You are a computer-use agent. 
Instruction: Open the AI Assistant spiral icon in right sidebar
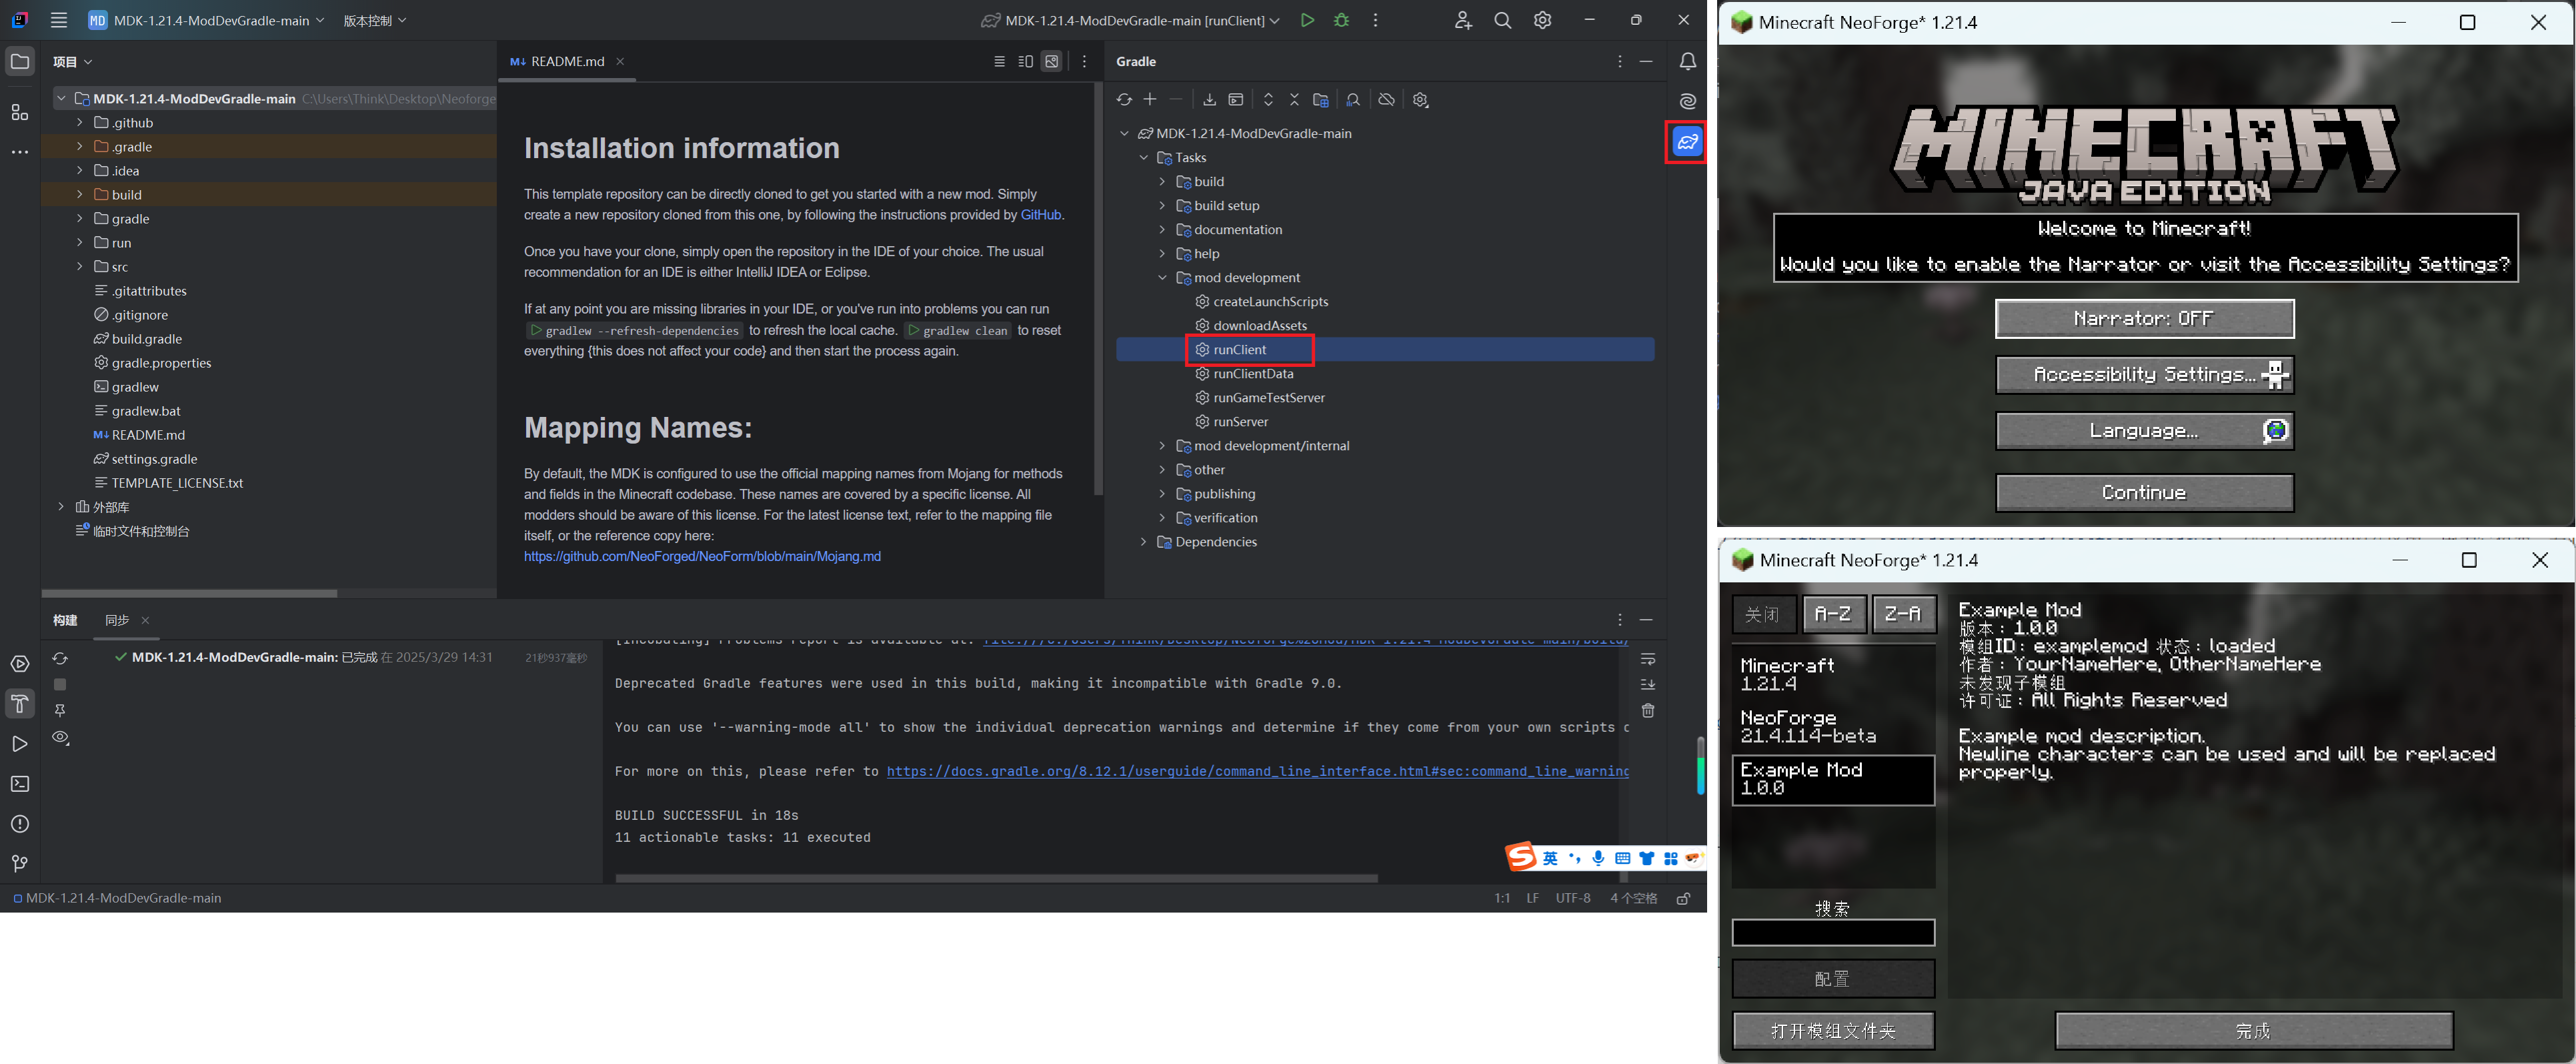point(1688,101)
